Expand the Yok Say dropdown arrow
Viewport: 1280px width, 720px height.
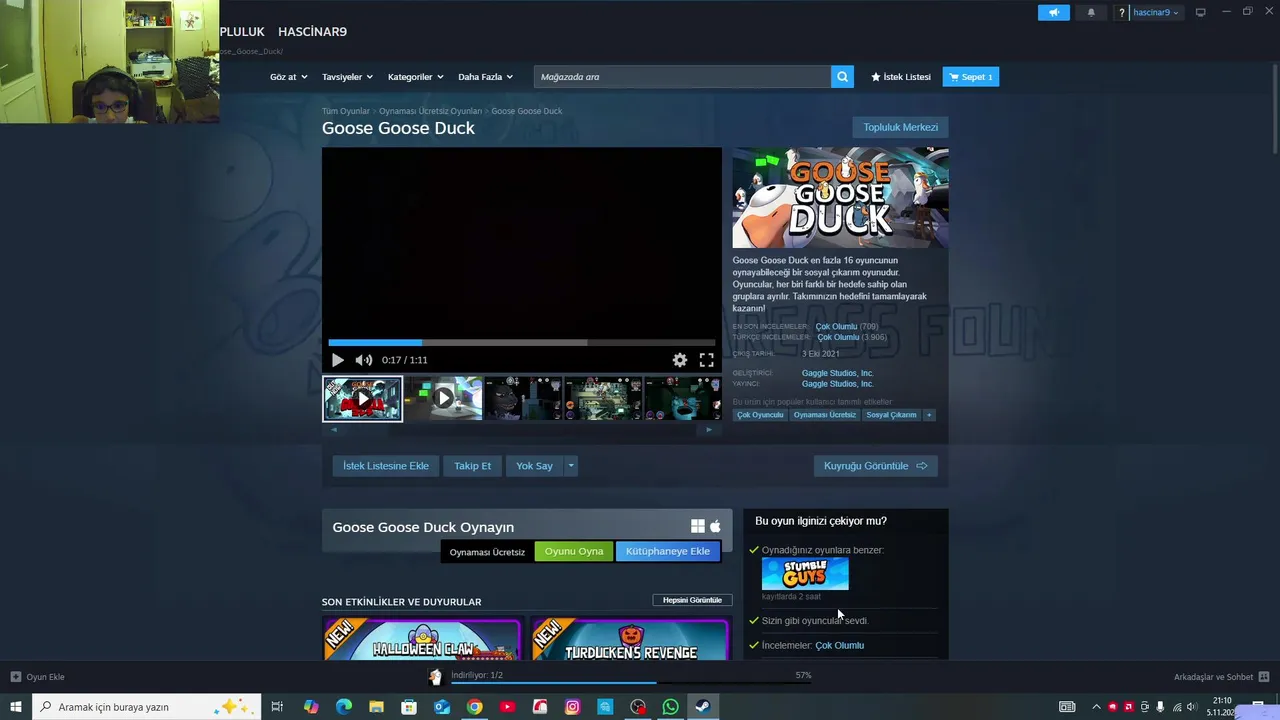[x=571, y=466]
